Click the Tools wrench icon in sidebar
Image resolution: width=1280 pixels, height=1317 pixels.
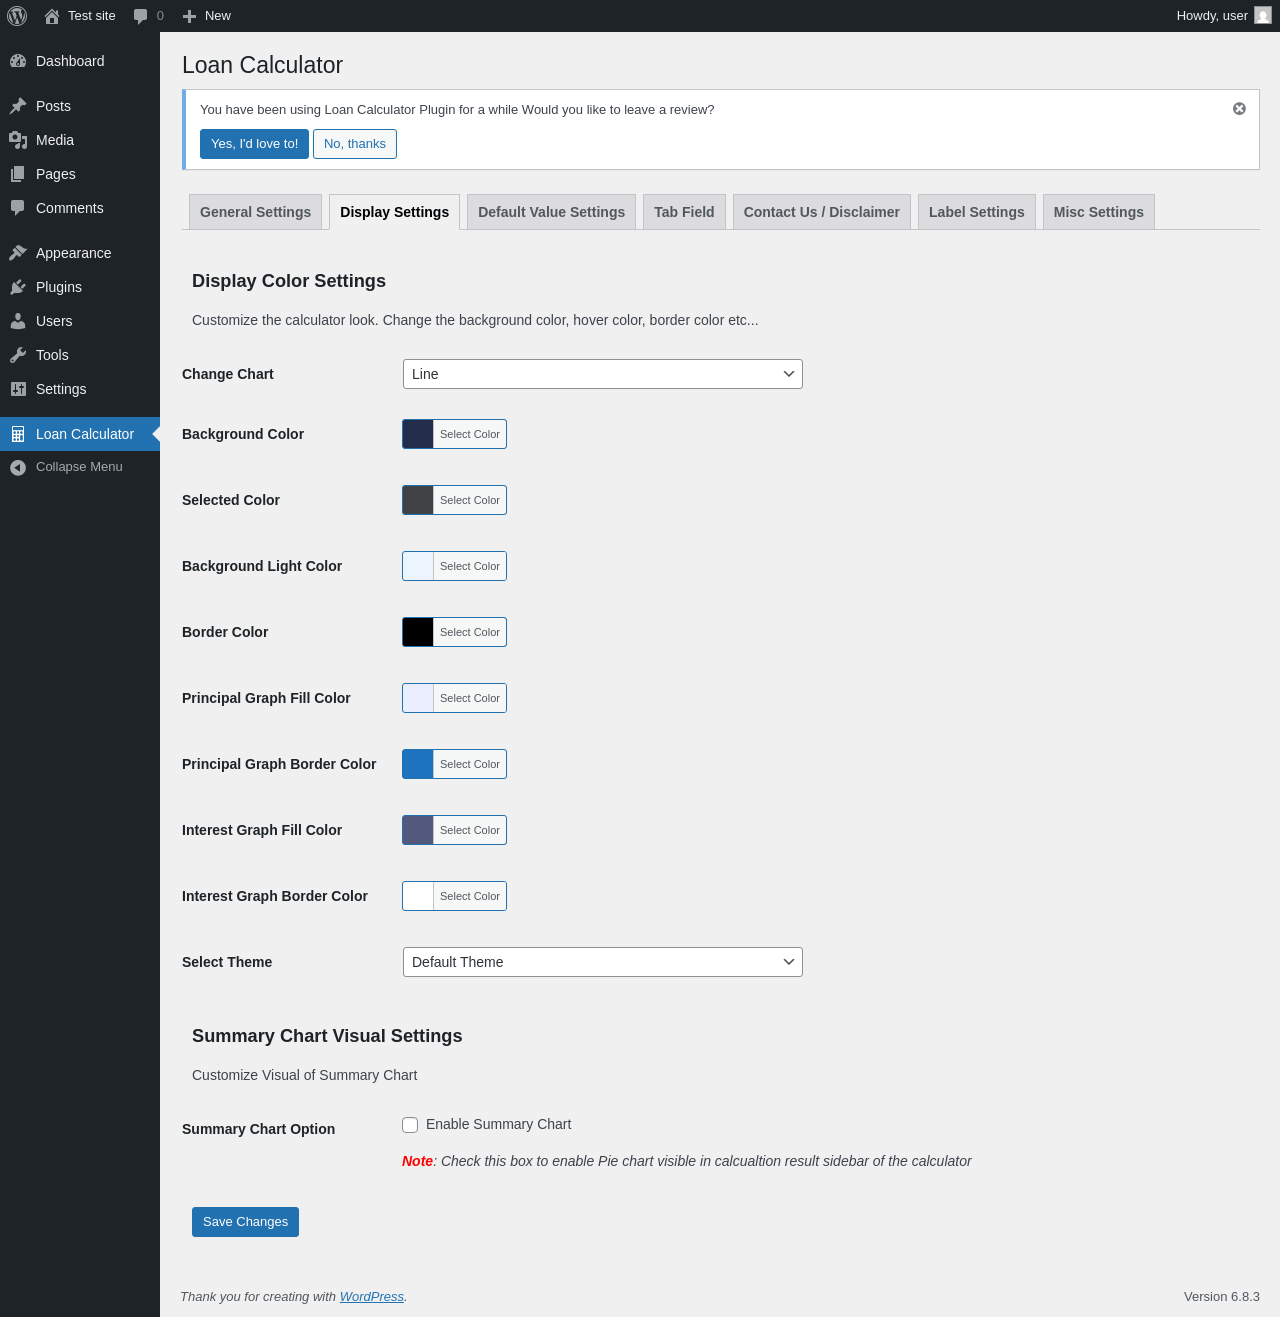pyautogui.click(x=18, y=355)
